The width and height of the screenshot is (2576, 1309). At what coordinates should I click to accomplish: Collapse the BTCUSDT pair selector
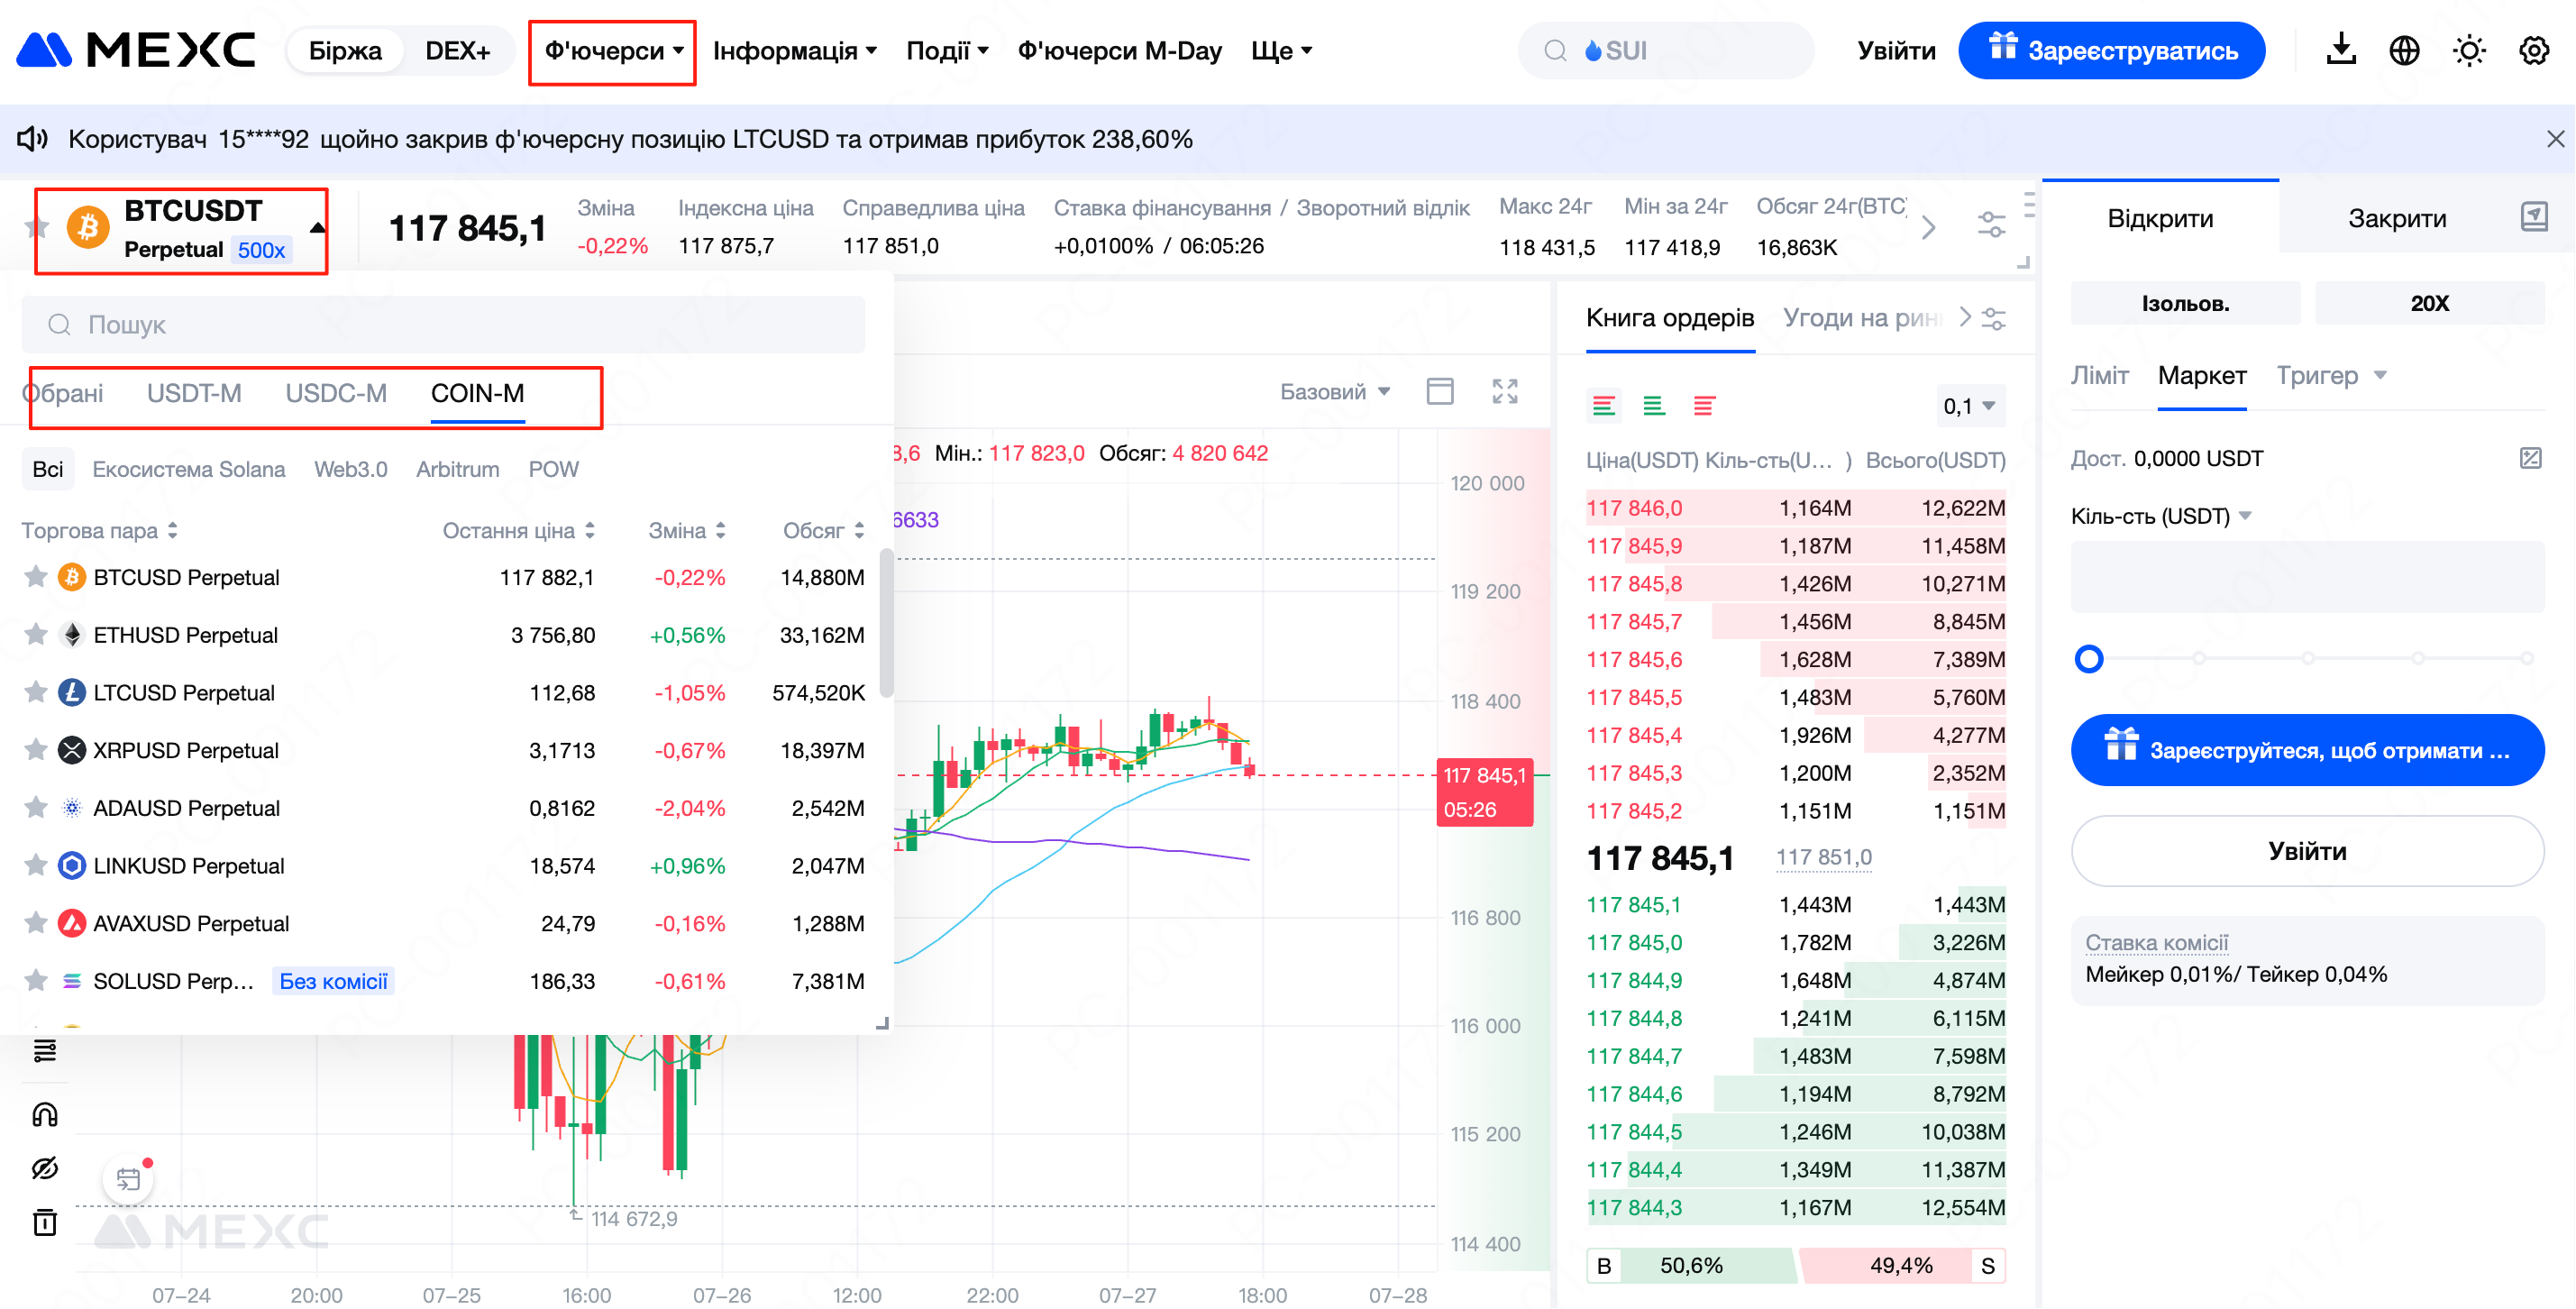pos(317,229)
